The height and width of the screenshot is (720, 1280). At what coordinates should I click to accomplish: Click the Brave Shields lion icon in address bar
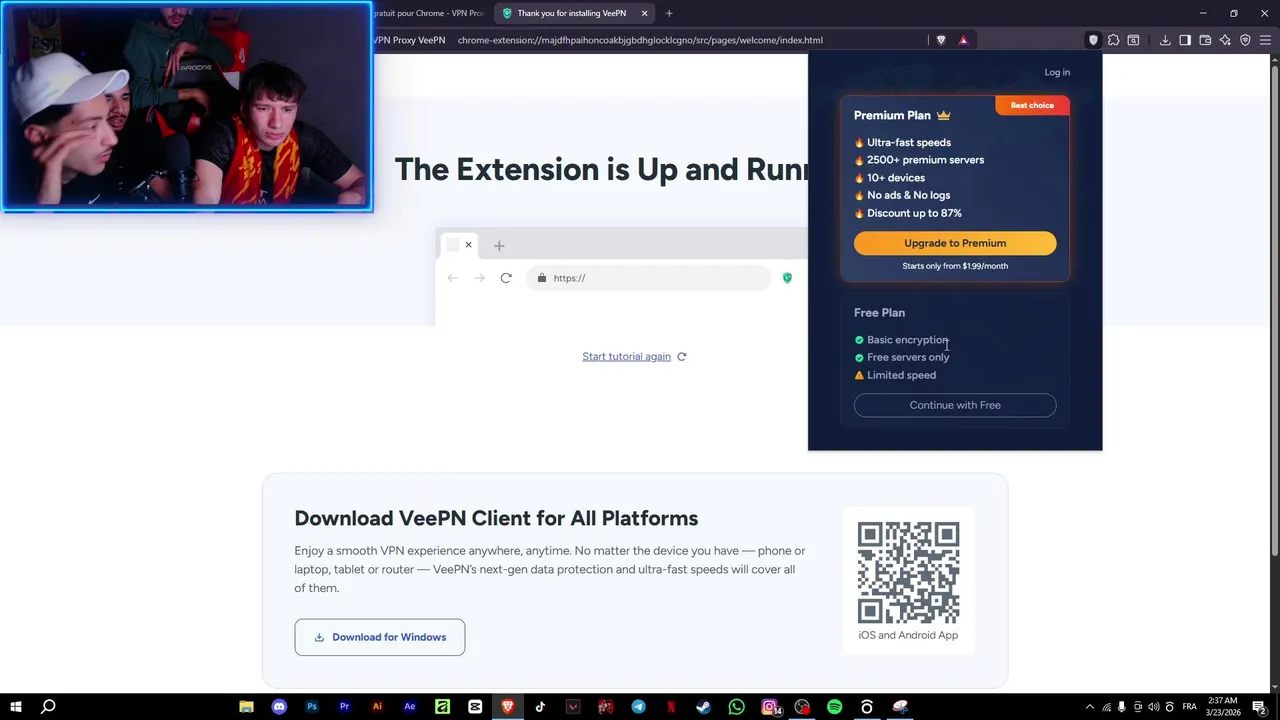[941, 40]
